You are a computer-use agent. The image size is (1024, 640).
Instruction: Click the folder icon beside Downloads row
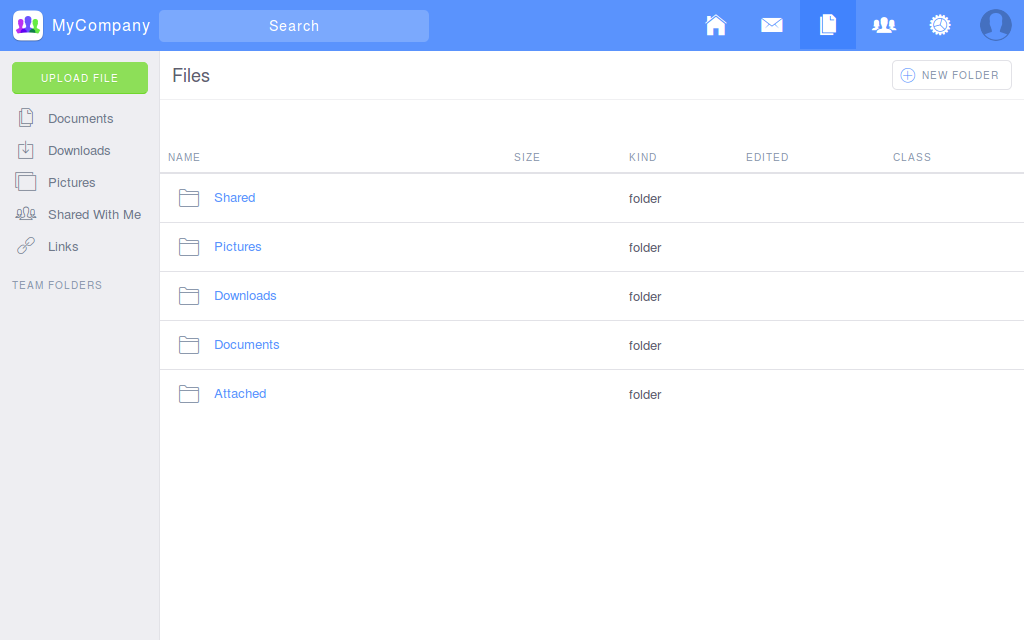189,296
